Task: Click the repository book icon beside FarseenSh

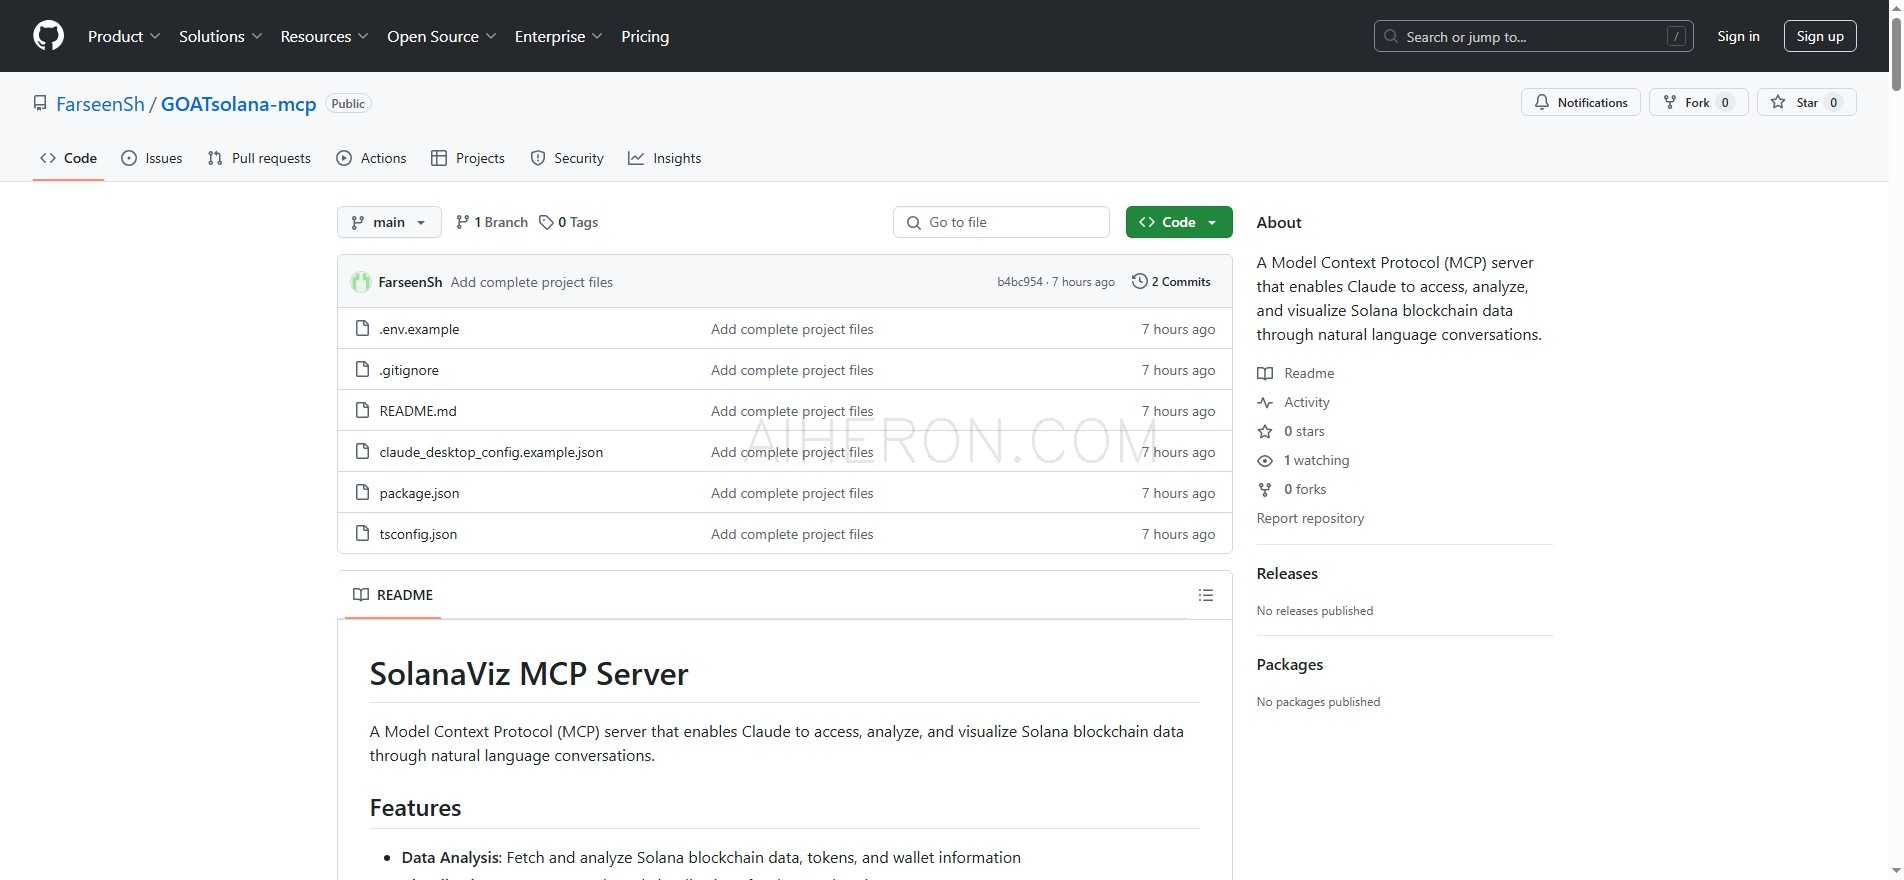Action: 40,103
